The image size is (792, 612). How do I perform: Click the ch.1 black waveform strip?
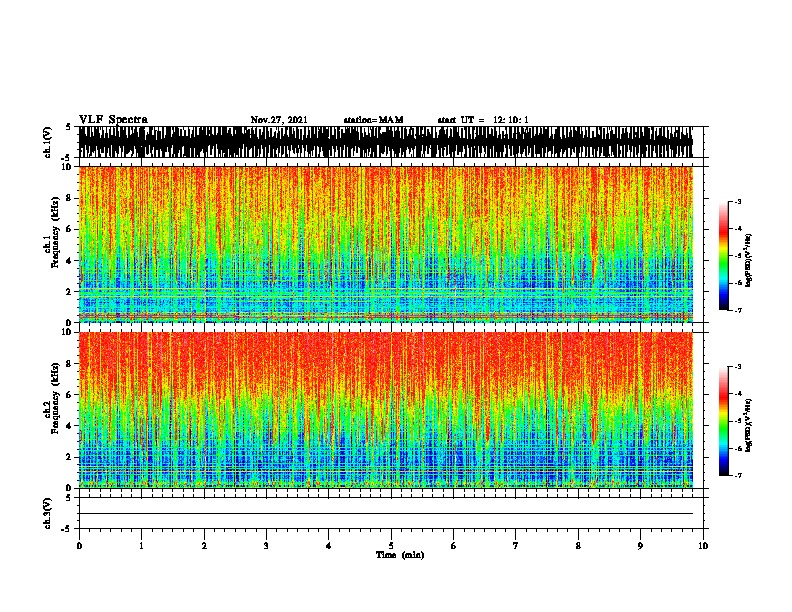[386, 142]
